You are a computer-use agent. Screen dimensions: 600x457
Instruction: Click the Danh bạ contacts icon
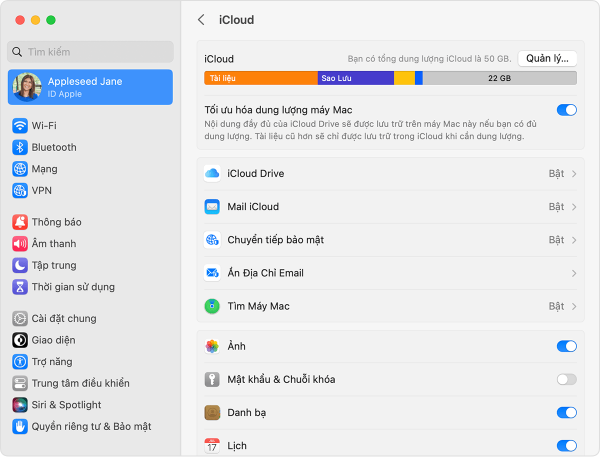(x=212, y=413)
